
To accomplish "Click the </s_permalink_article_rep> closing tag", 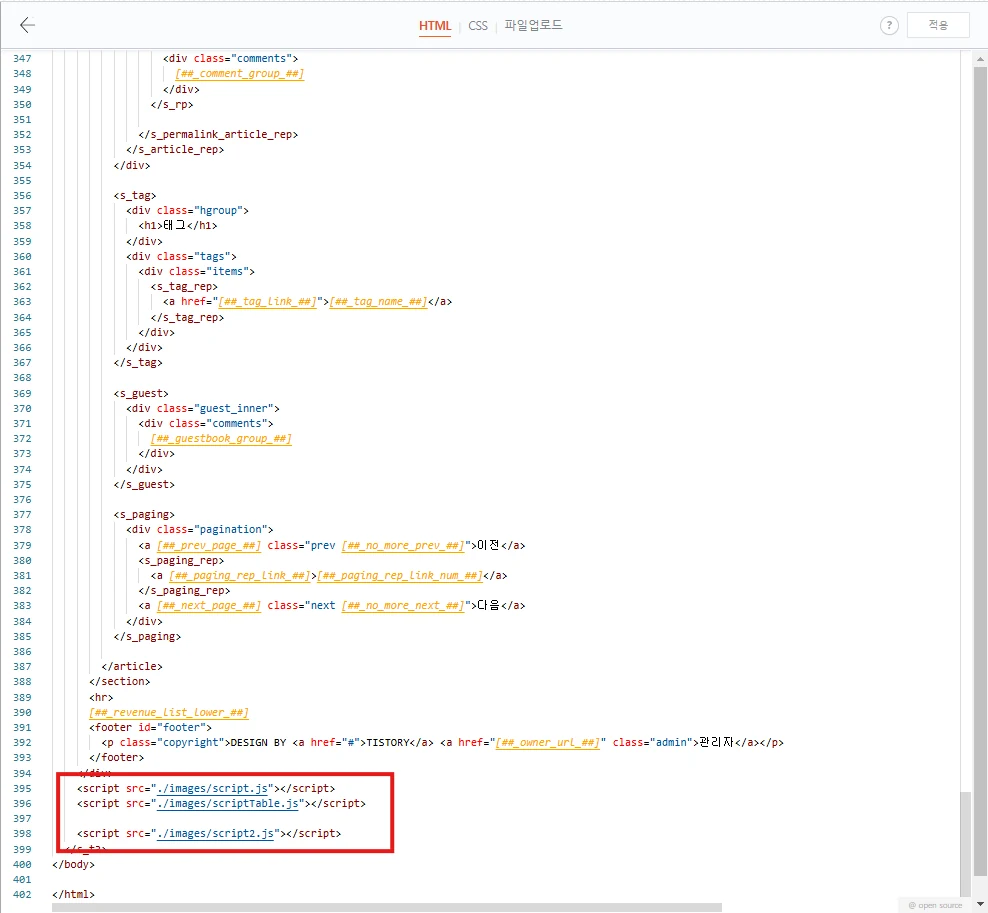I will pyautogui.click(x=218, y=135).
